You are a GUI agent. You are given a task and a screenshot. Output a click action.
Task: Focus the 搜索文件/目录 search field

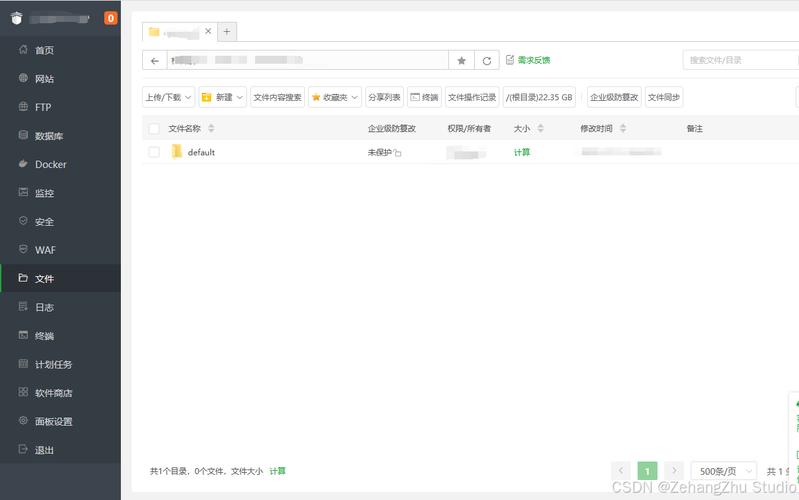point(740,60)
